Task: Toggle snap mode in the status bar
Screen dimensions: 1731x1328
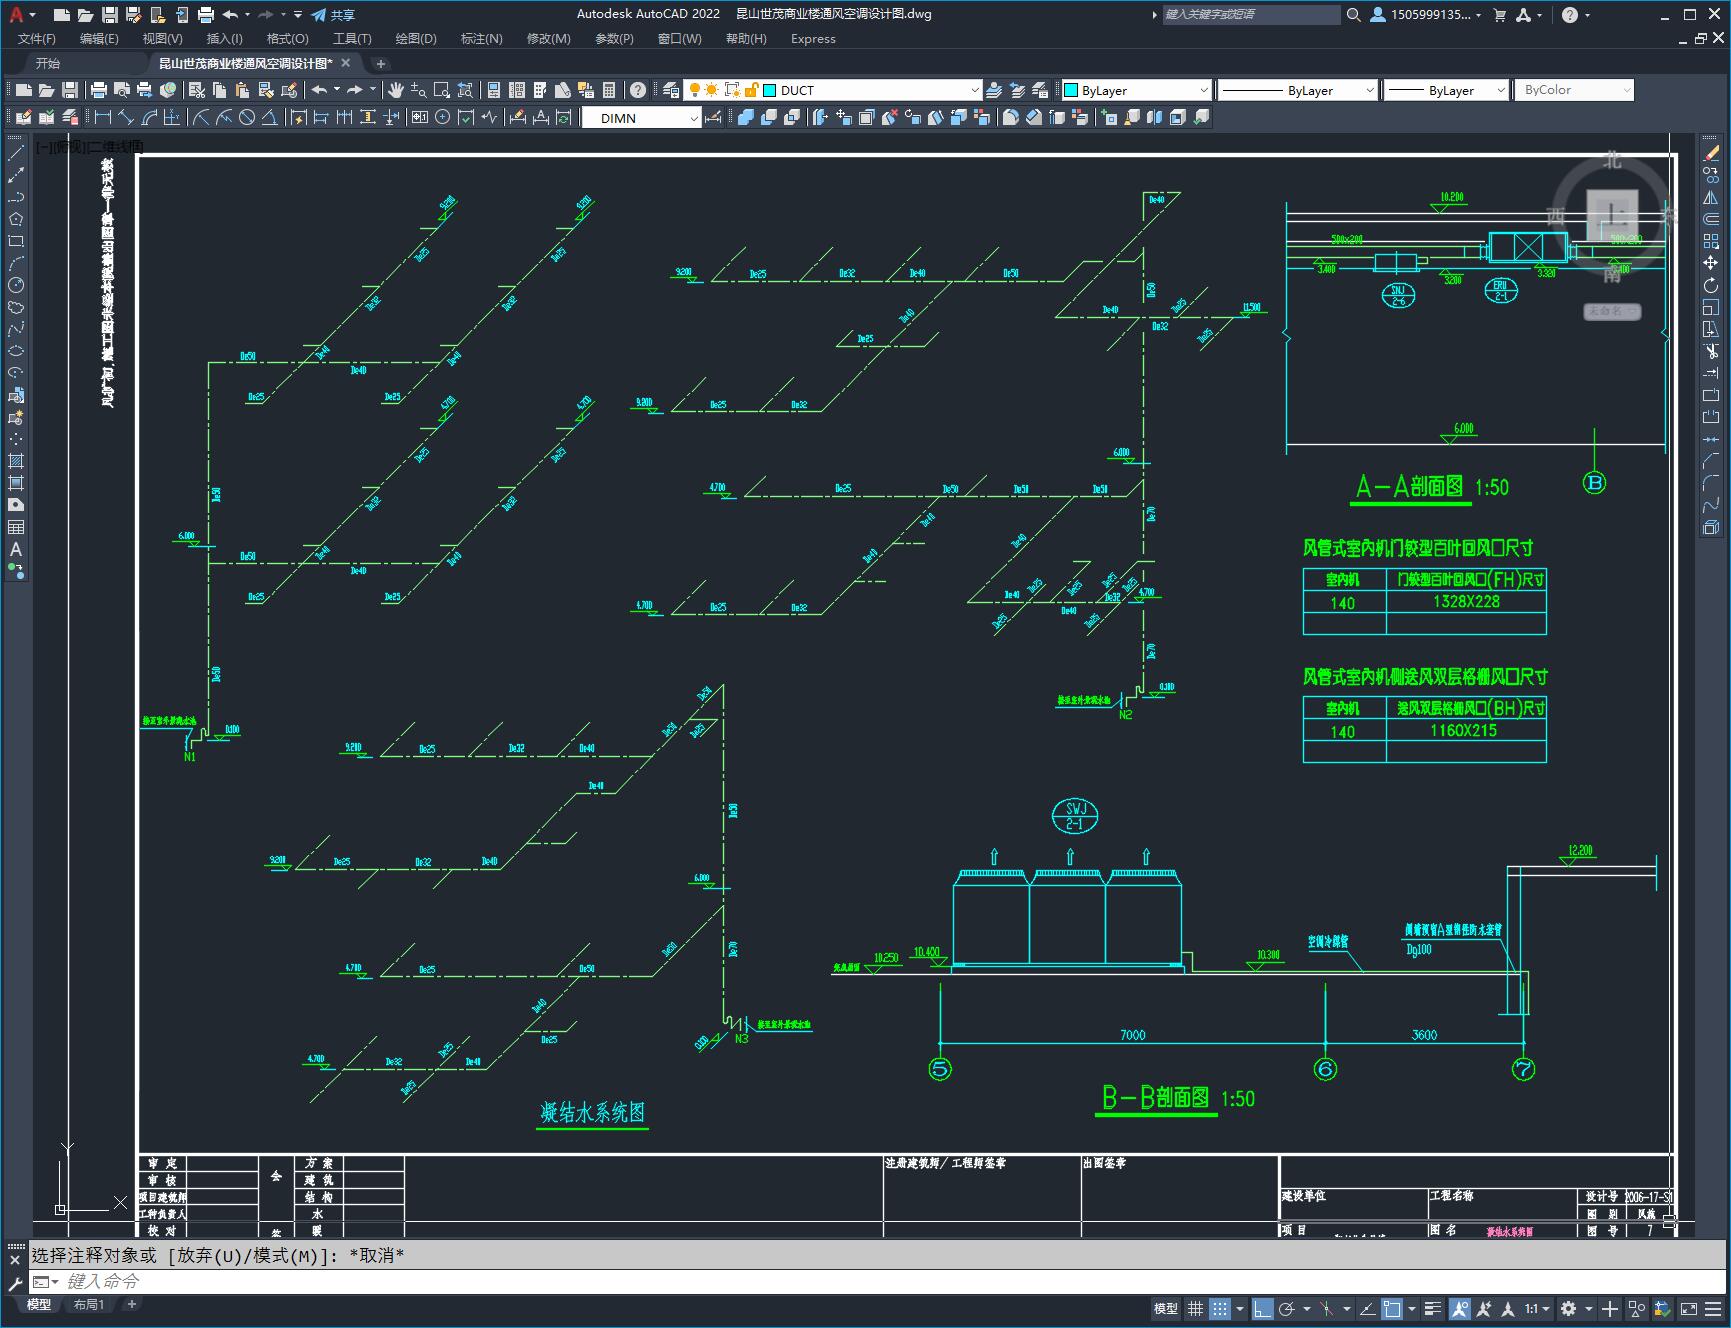Action: click(x=1219, y=1308)
